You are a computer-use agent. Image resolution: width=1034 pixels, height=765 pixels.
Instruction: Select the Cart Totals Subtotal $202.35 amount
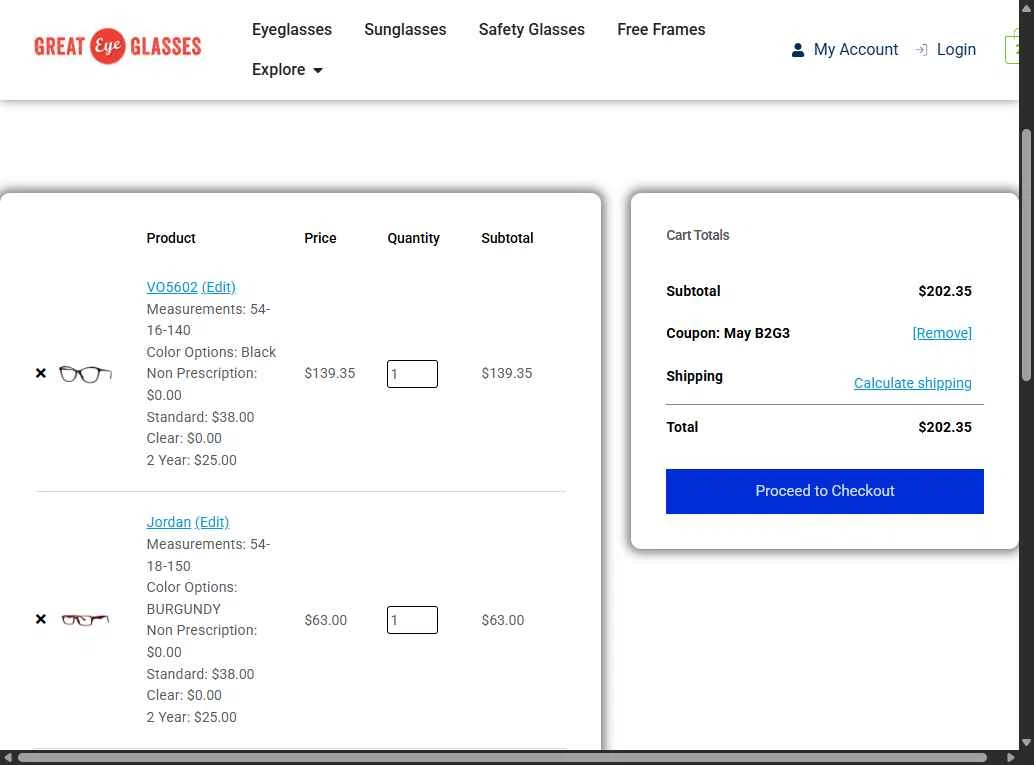[944, 291]
